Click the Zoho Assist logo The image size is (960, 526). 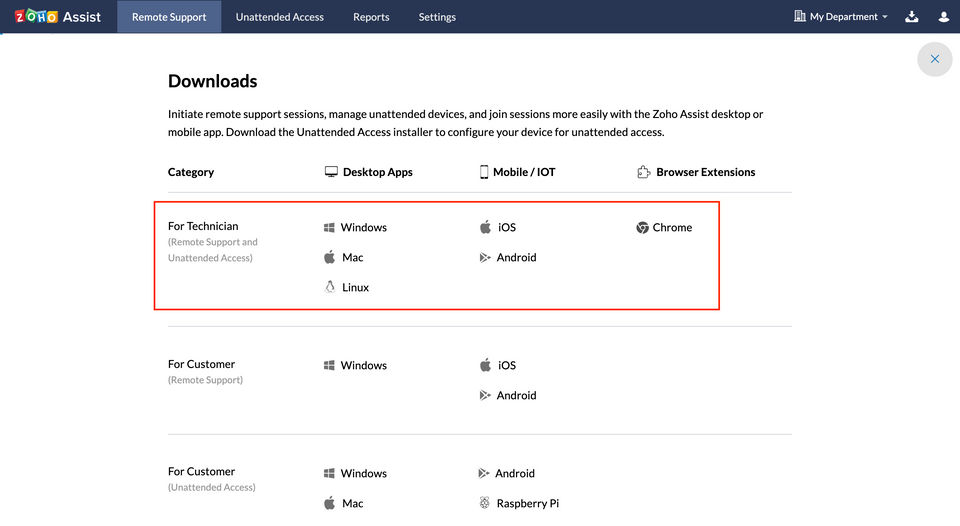[x=57, y=17]
